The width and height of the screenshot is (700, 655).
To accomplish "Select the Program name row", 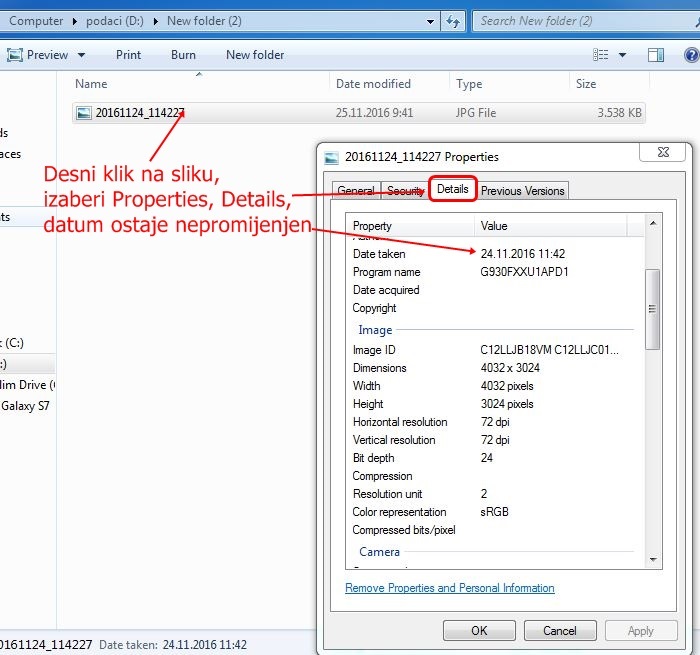I will pyautogui.click(x=496, y=272).
